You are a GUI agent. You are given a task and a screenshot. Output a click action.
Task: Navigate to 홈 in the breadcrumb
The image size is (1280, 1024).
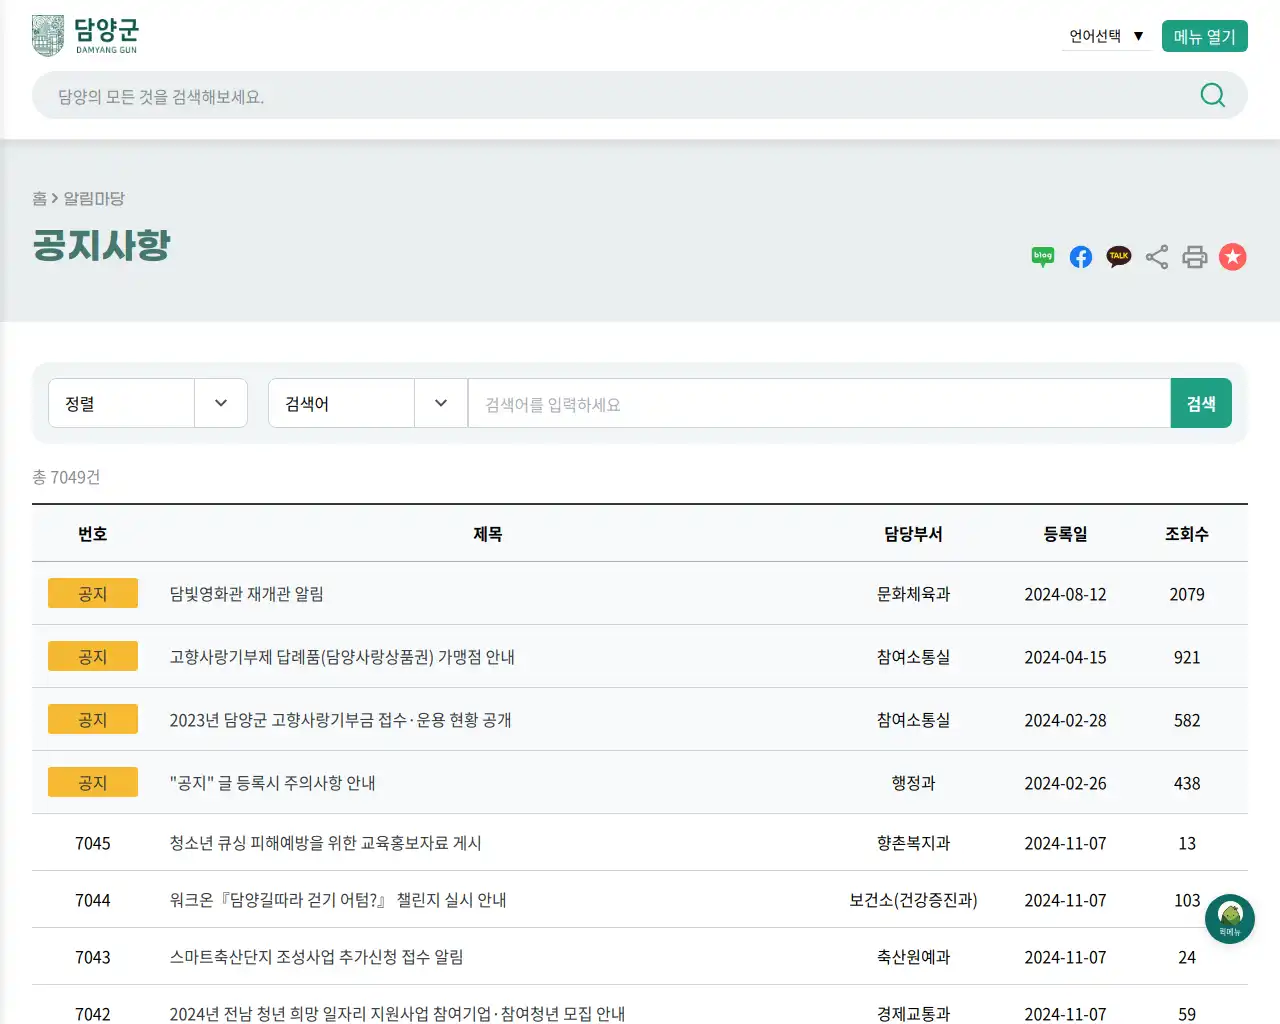tap(38, 199)
